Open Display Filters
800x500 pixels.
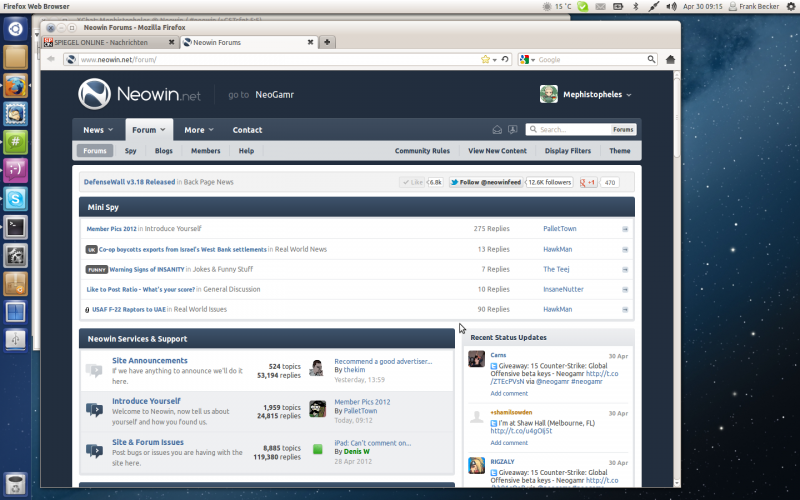coord(568,151)
